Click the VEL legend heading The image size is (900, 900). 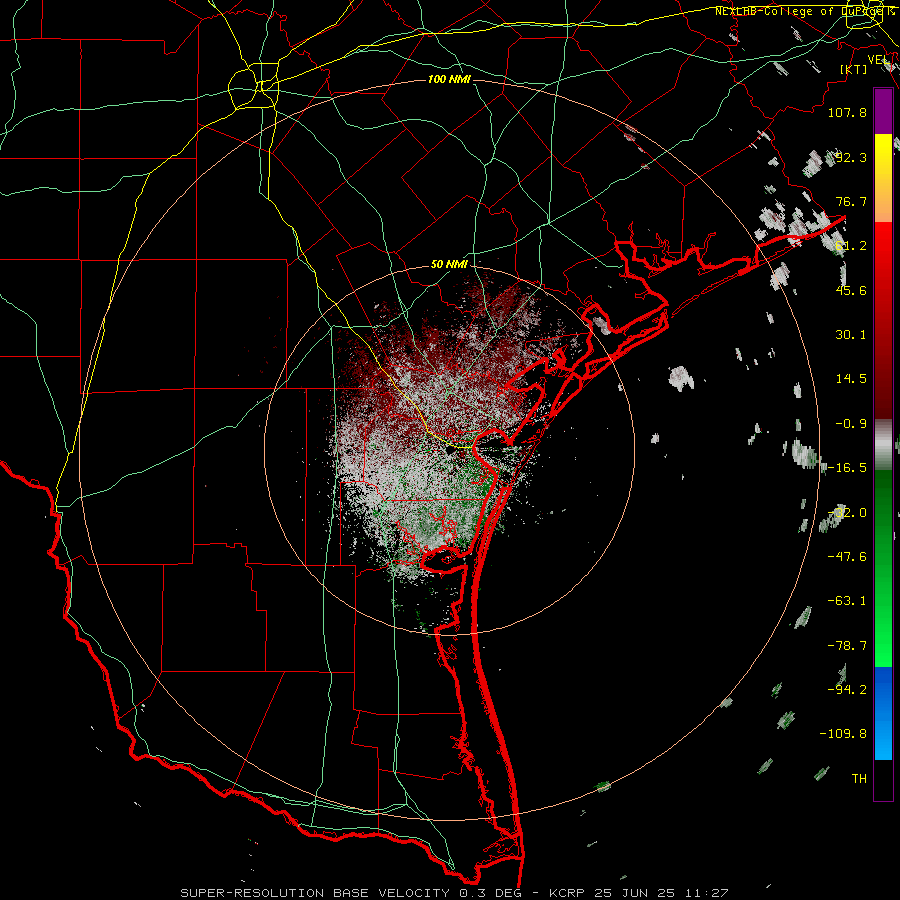coord(879,59)
